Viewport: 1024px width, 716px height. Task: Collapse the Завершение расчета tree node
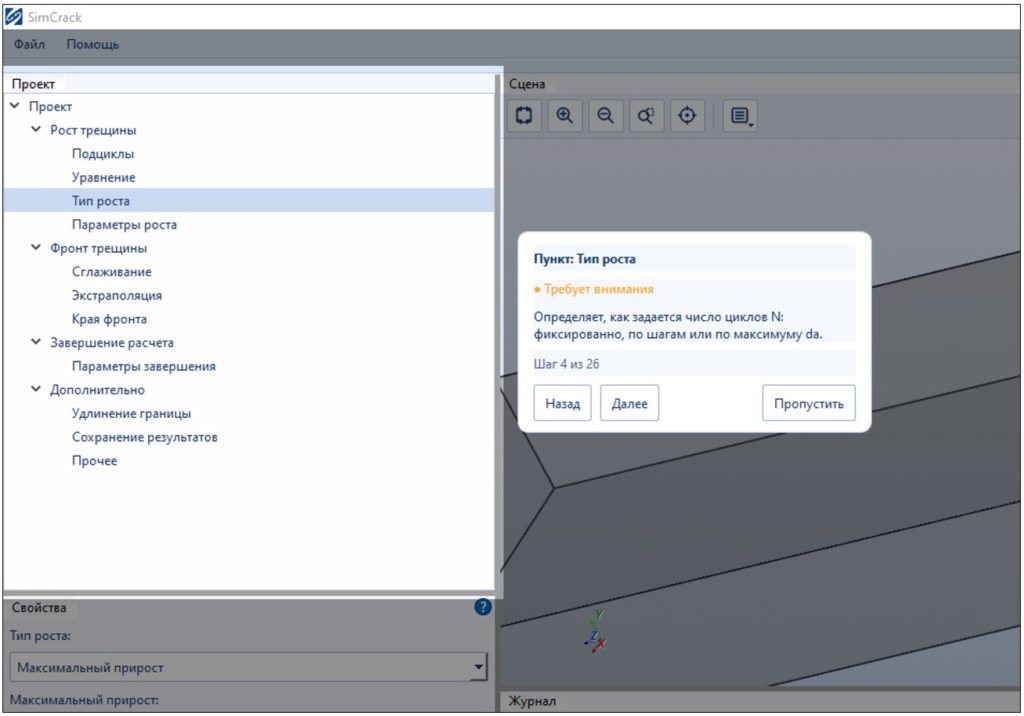[37, 342]
